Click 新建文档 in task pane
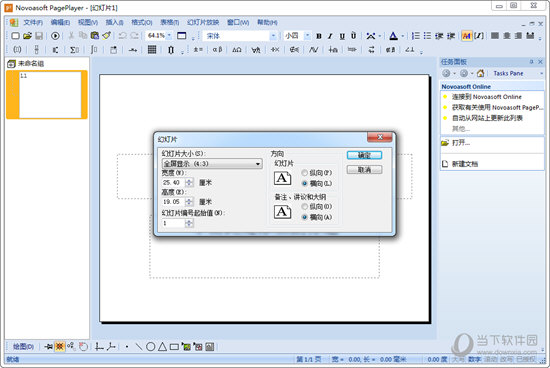 [465, 164]
